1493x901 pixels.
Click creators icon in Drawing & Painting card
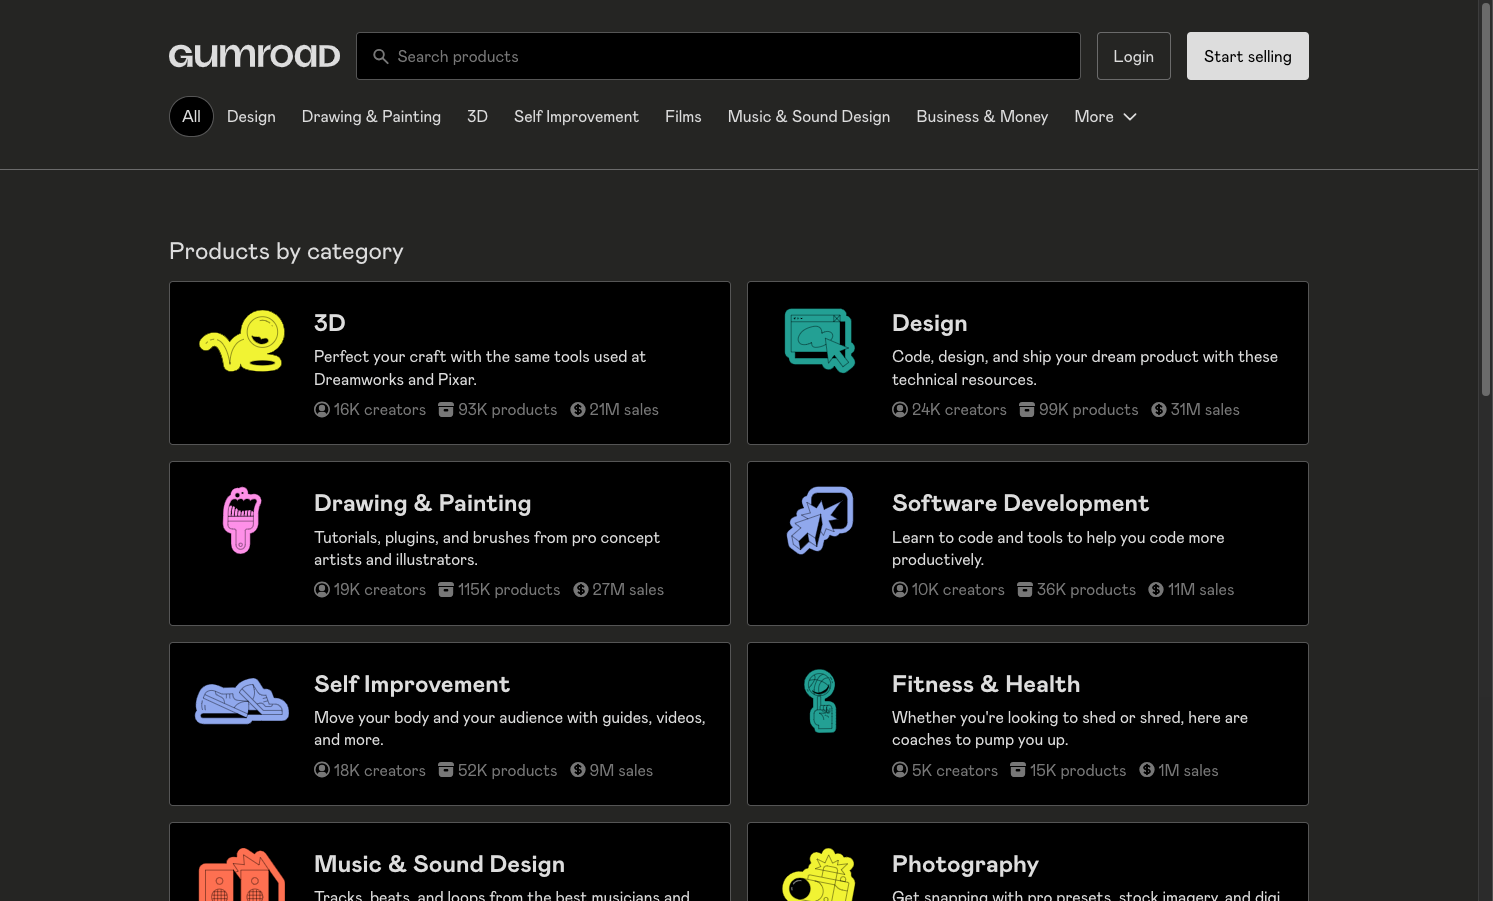coord(322,590)
